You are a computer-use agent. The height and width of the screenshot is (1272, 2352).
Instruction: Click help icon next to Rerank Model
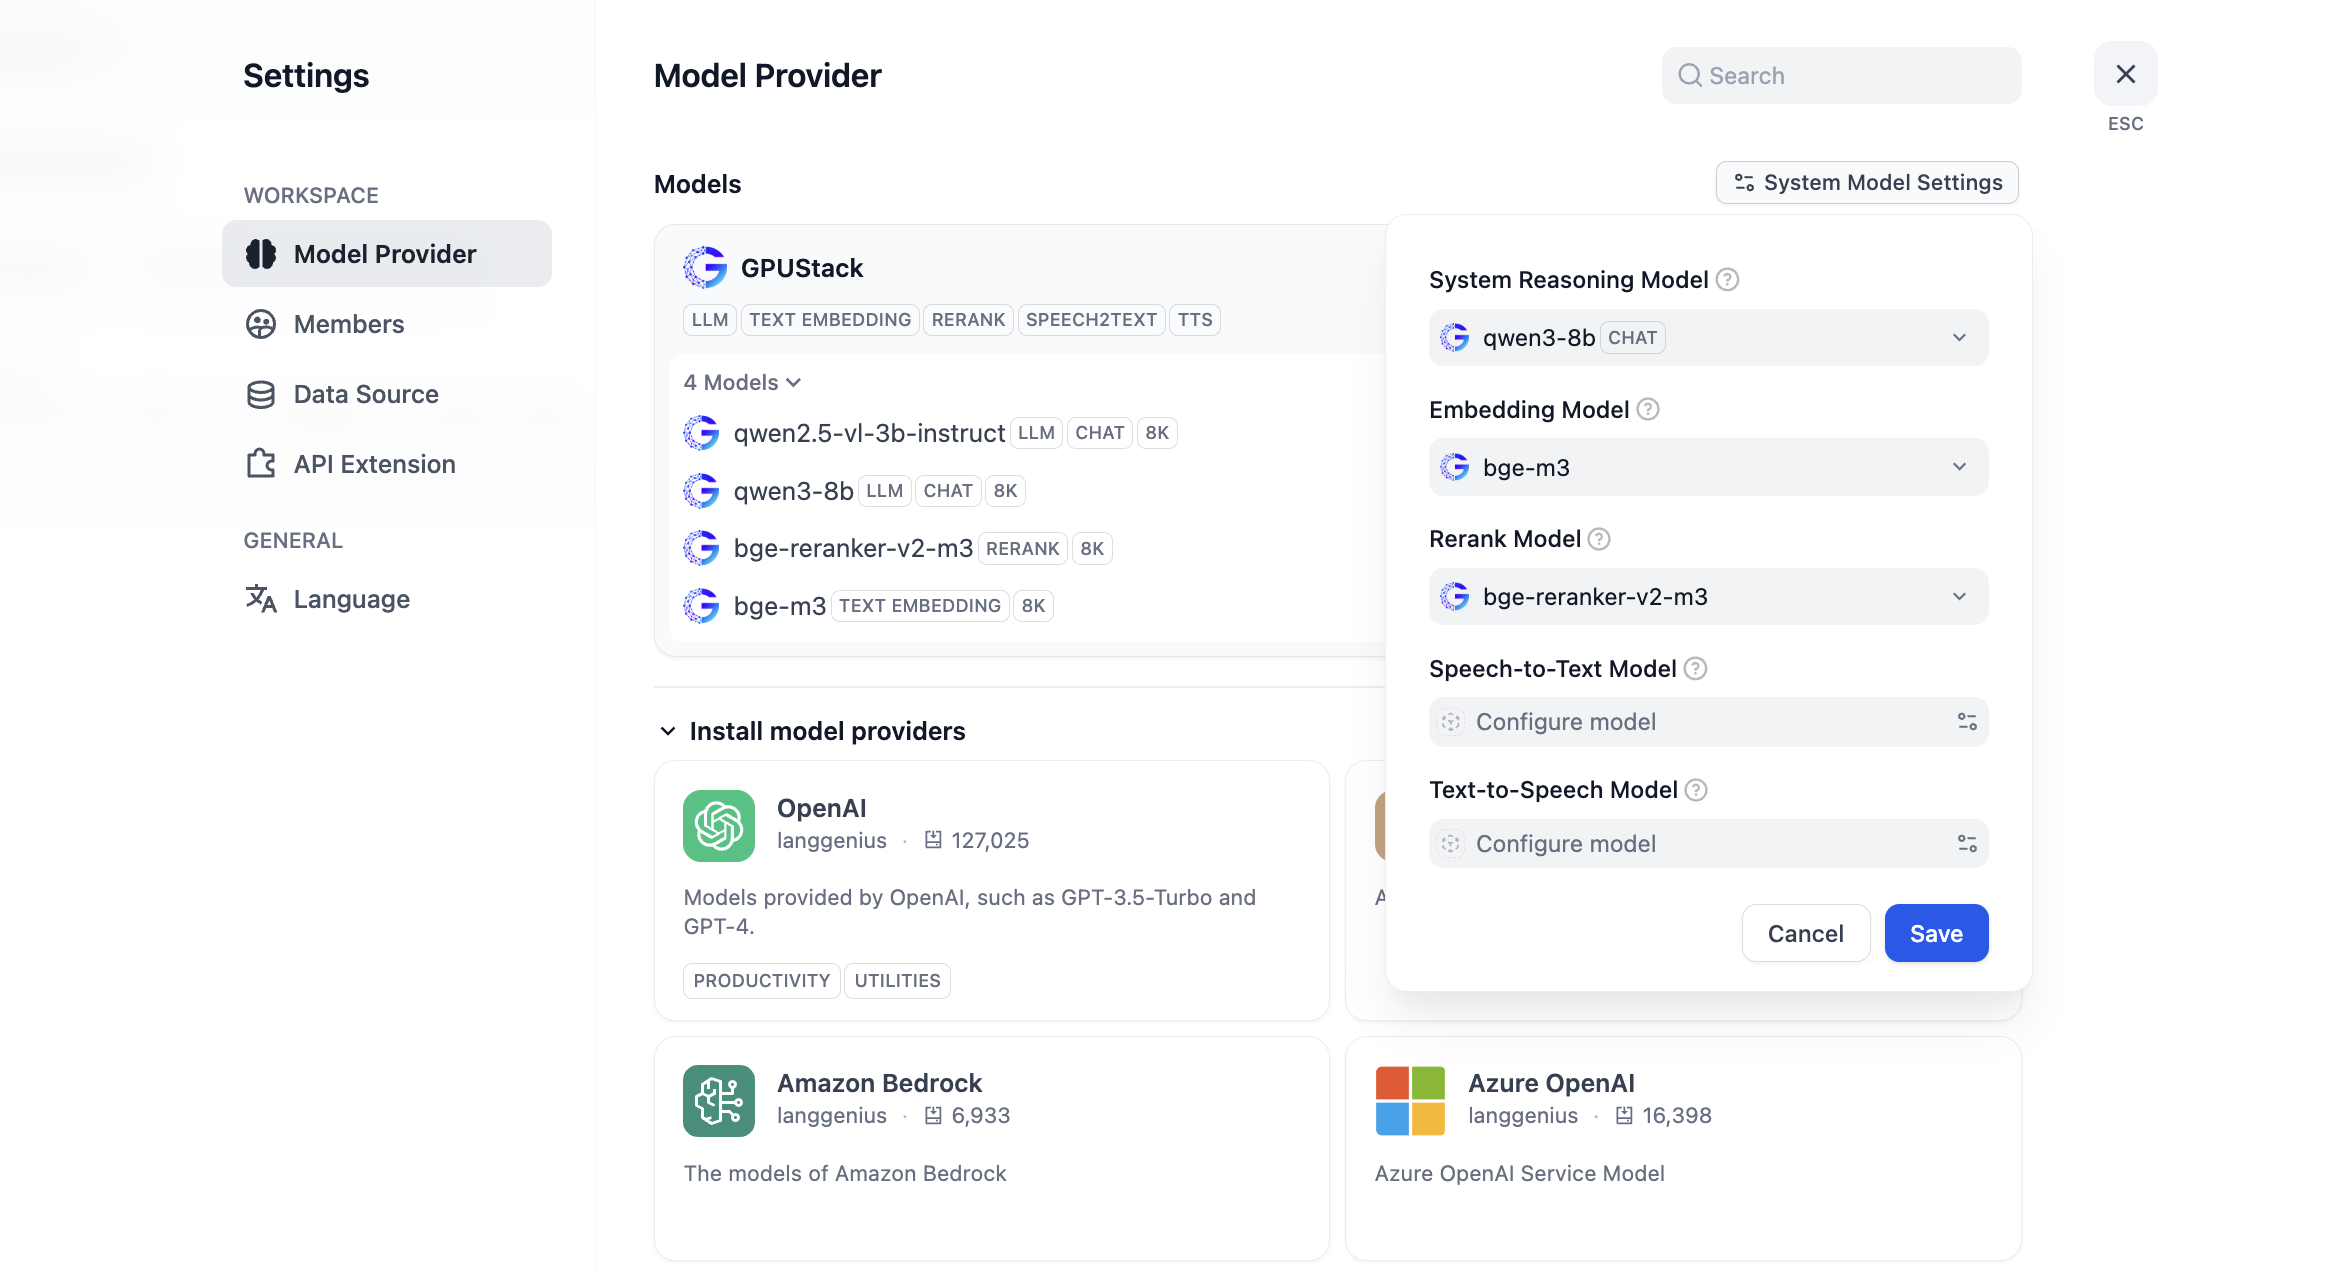[x=1599, y=540]
